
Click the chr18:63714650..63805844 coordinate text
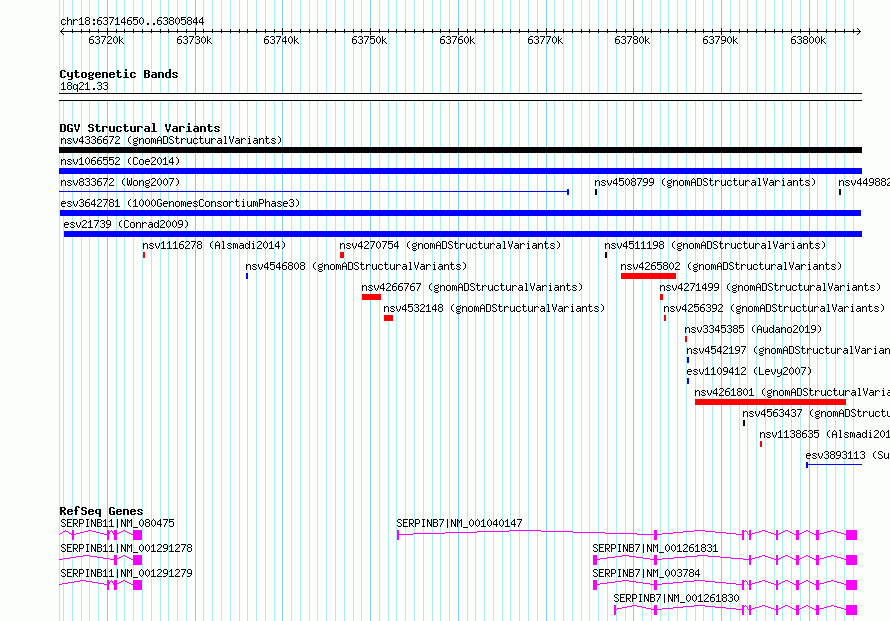tap(132, 22)
